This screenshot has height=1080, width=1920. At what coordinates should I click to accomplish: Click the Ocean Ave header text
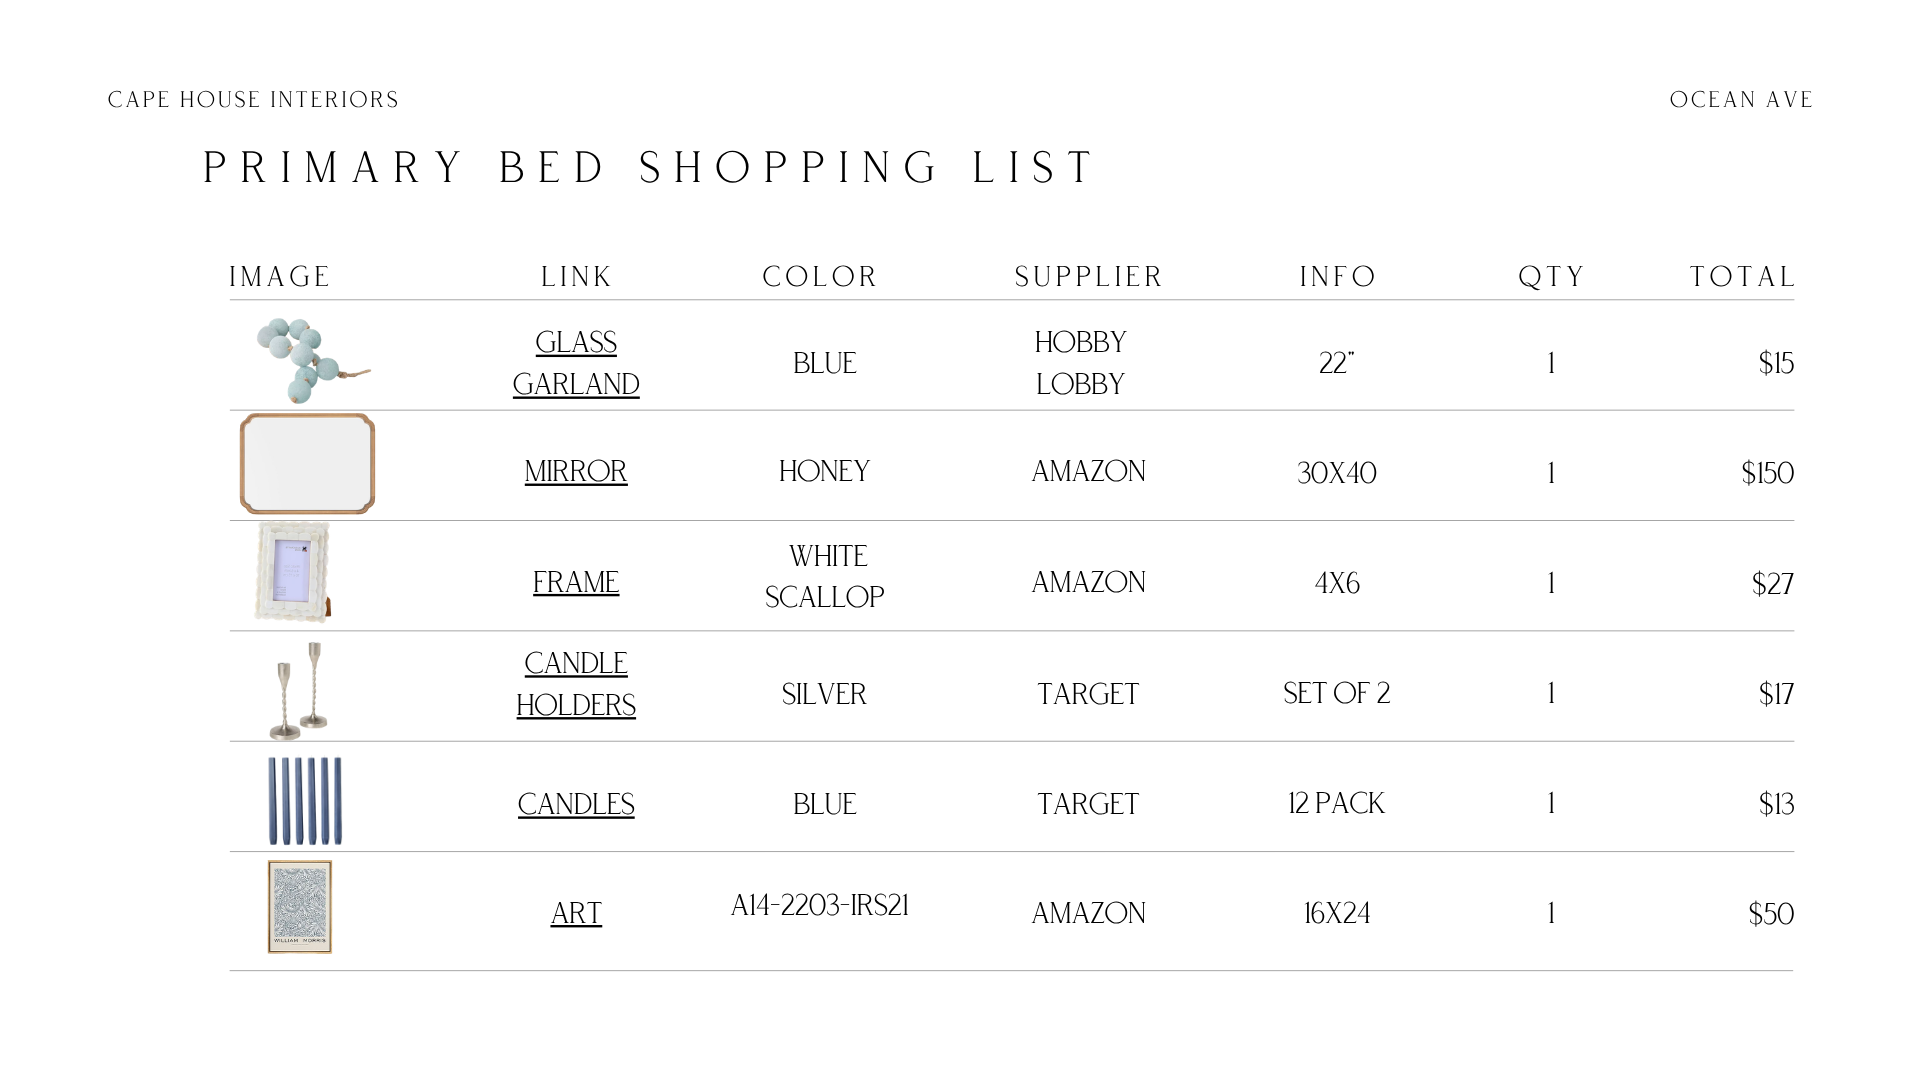point(1741,100)
